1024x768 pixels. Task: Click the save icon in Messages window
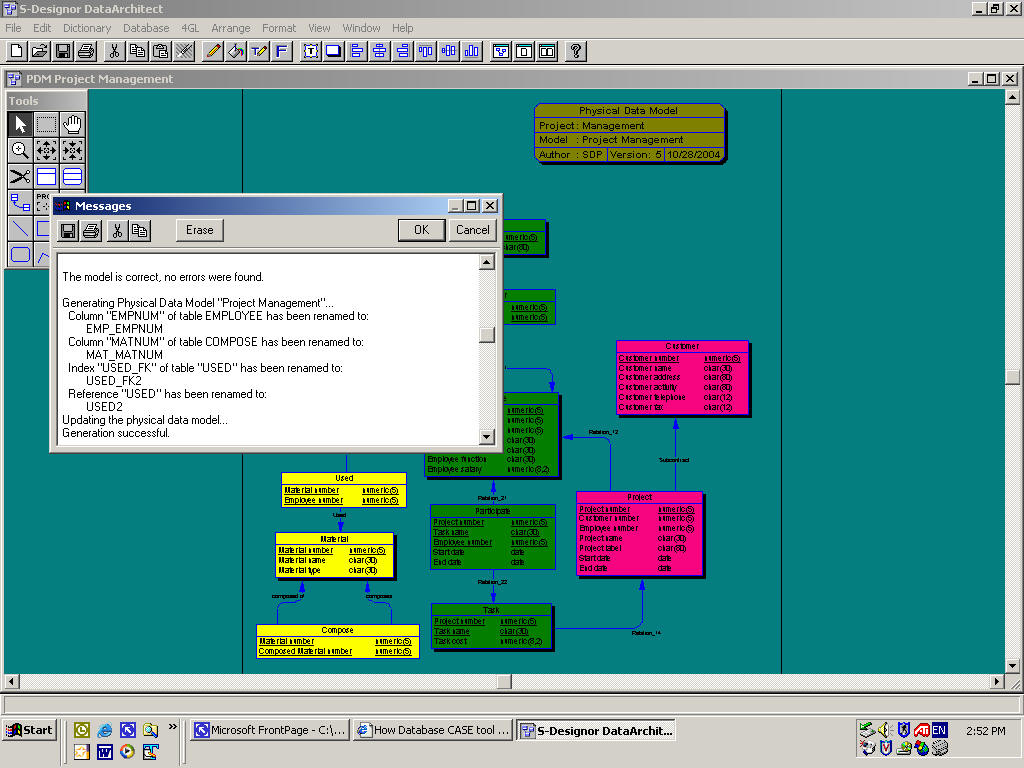68,230
